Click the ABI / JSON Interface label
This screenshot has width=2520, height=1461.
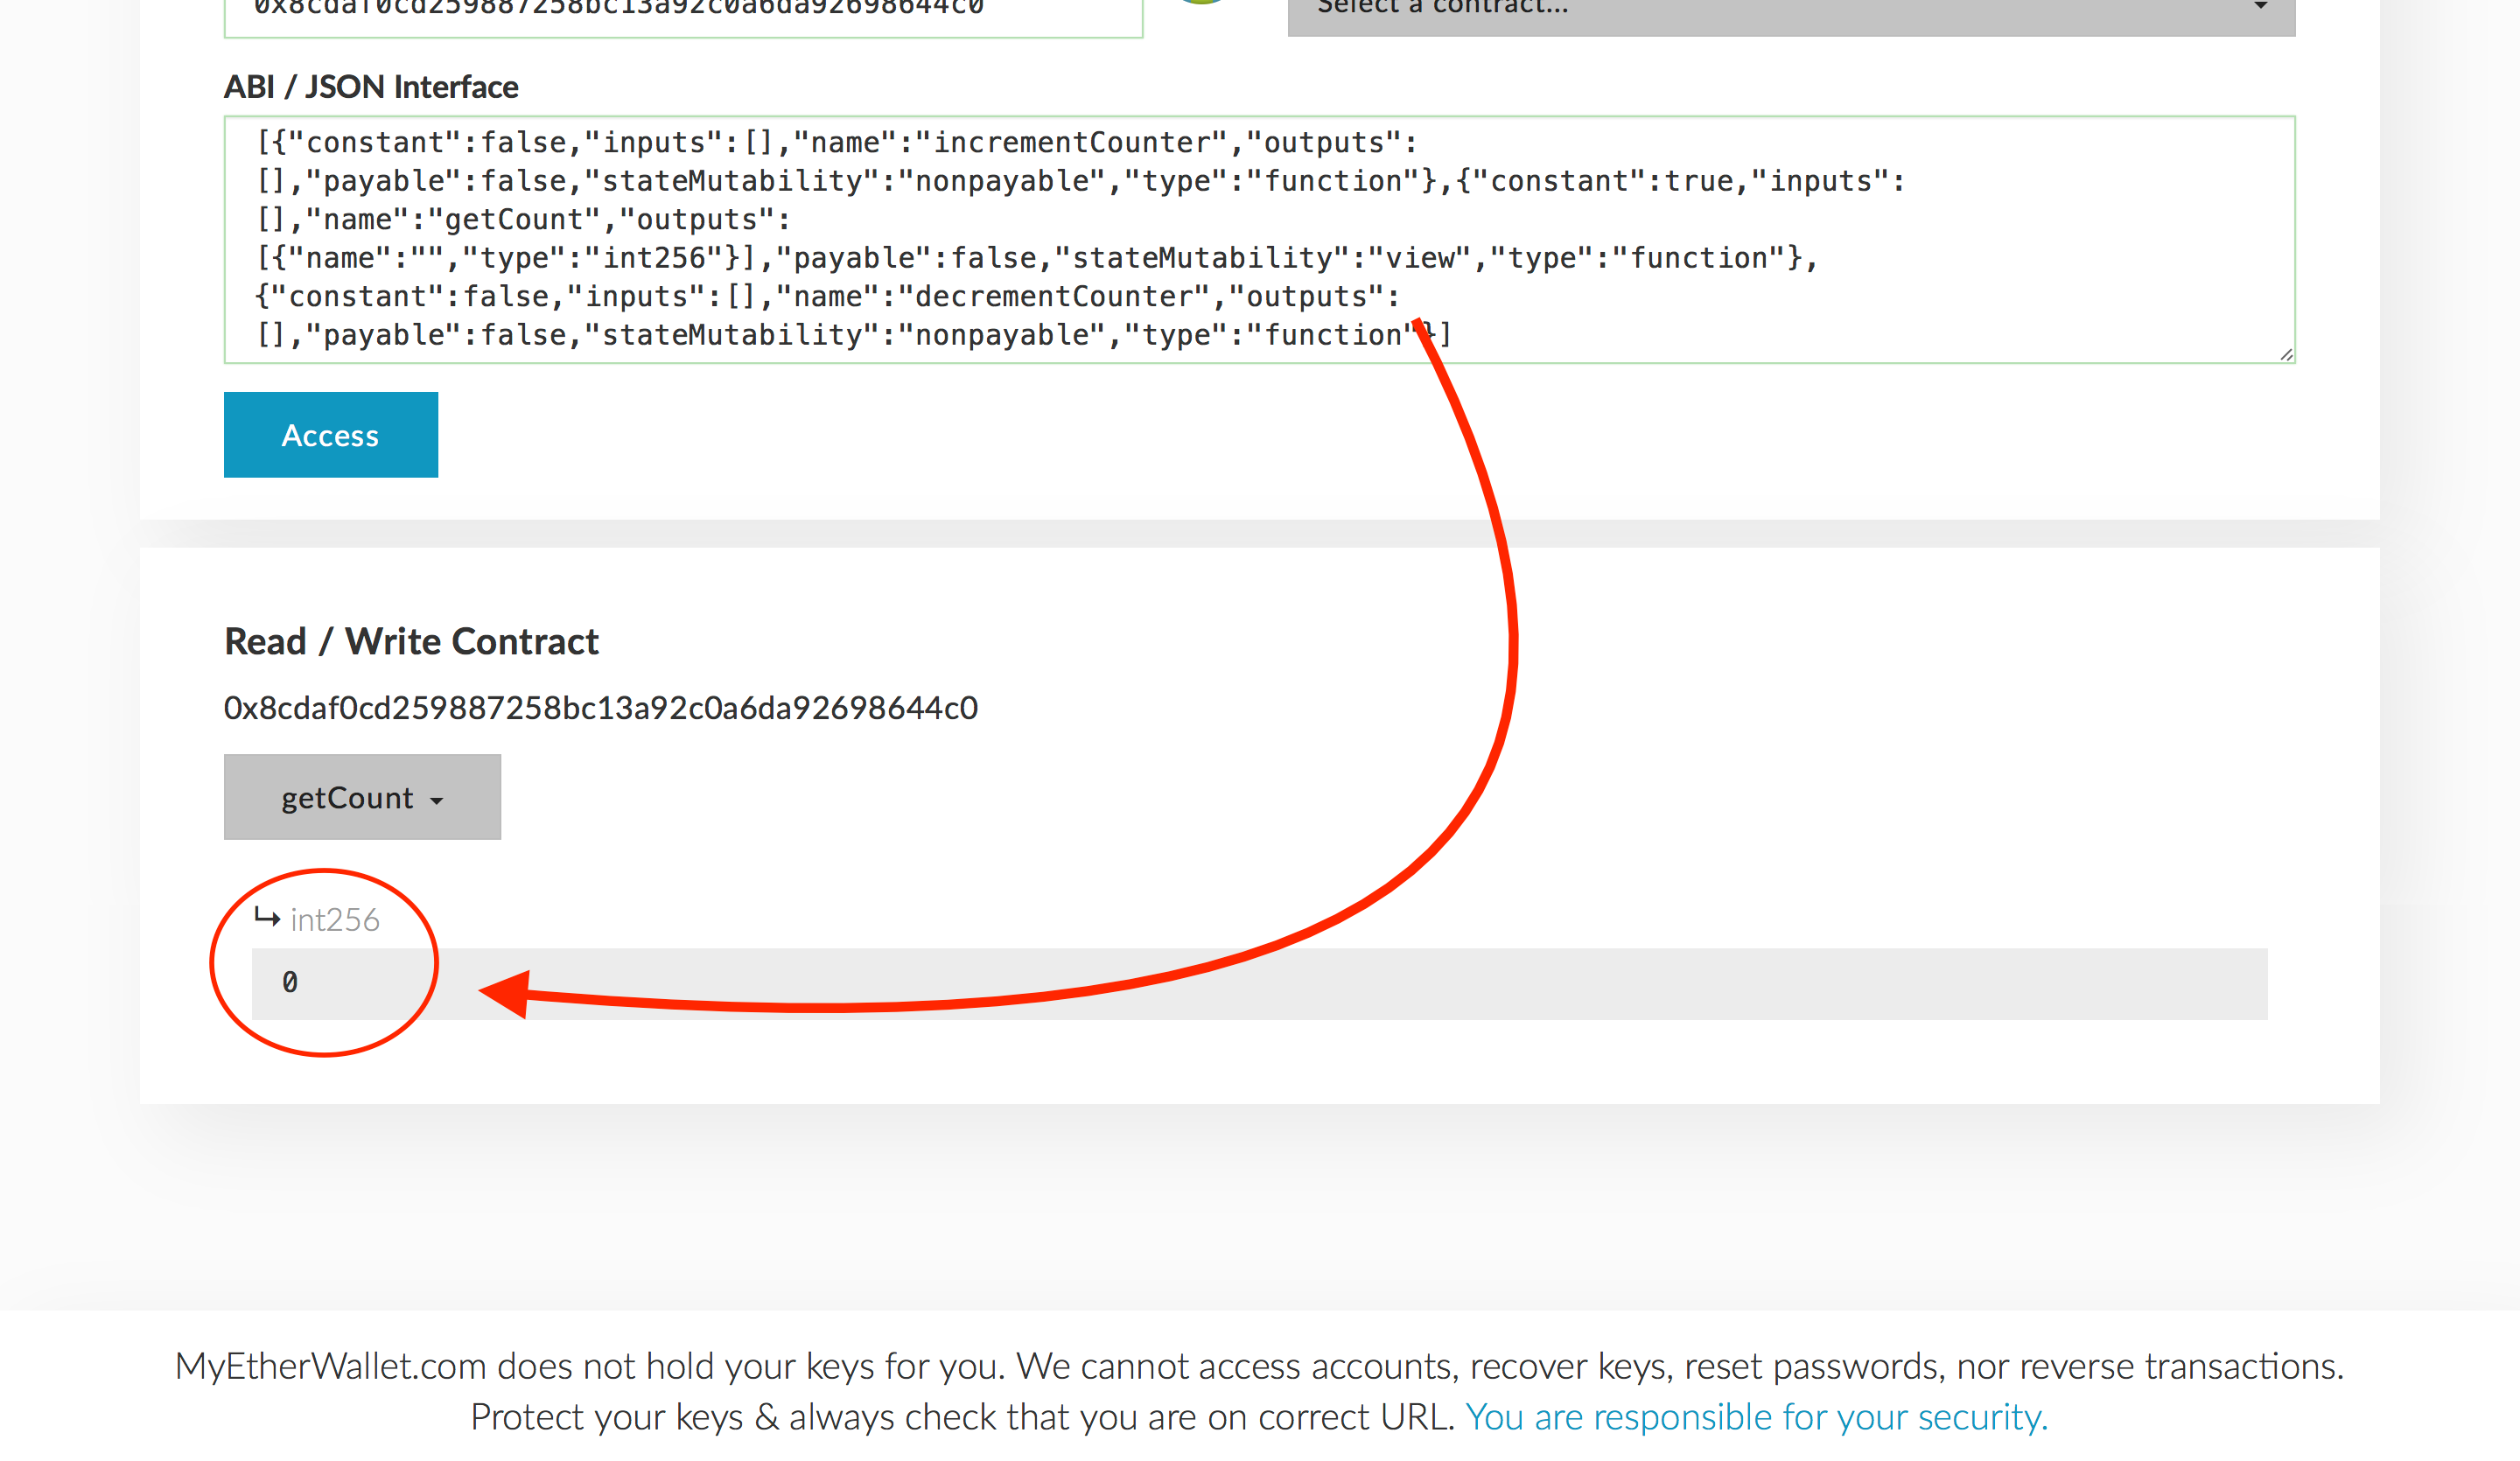pyautogui.click(x=370, y=87)
